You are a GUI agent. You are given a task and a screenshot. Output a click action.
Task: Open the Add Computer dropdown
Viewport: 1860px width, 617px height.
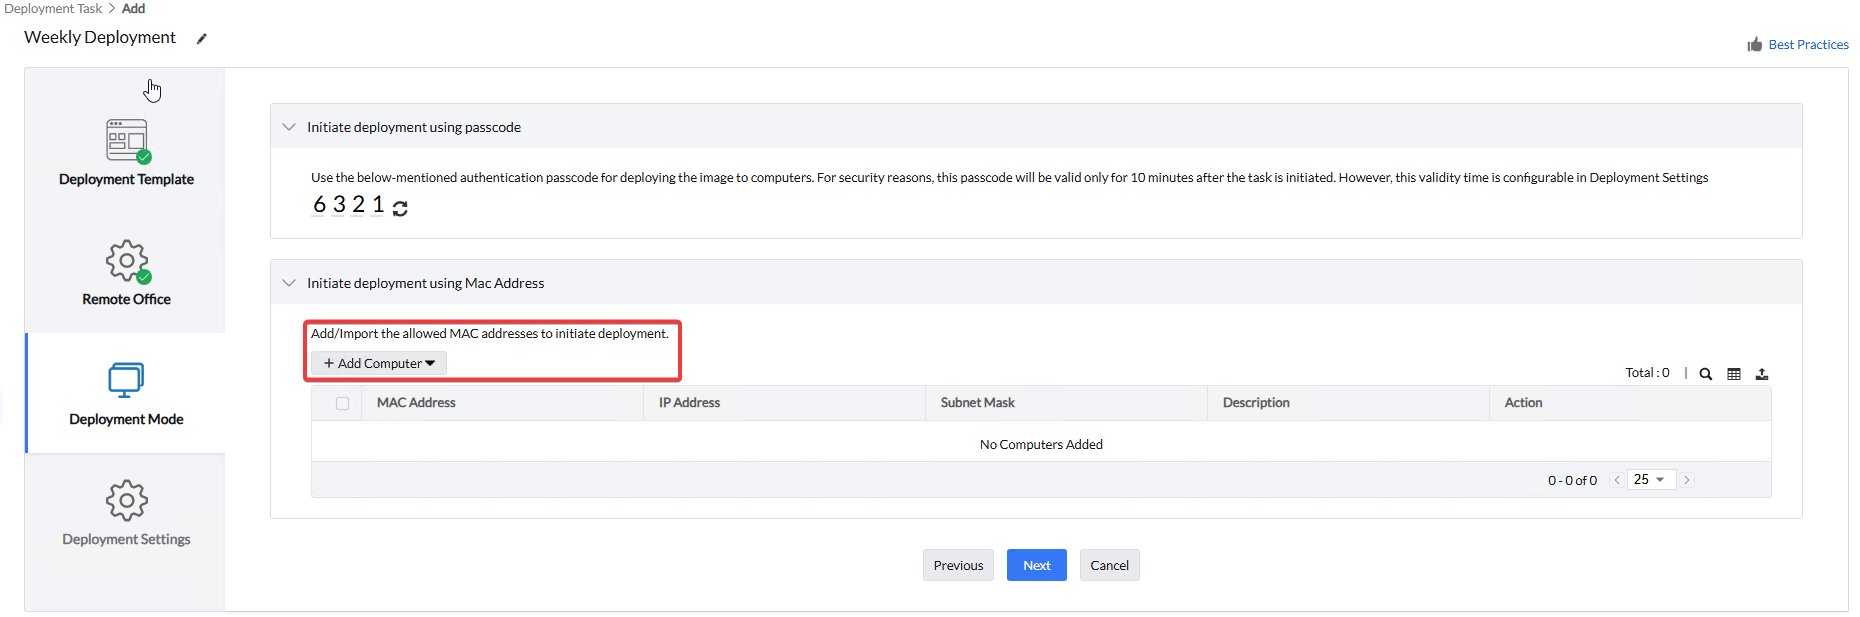click(x=379, y=363)
